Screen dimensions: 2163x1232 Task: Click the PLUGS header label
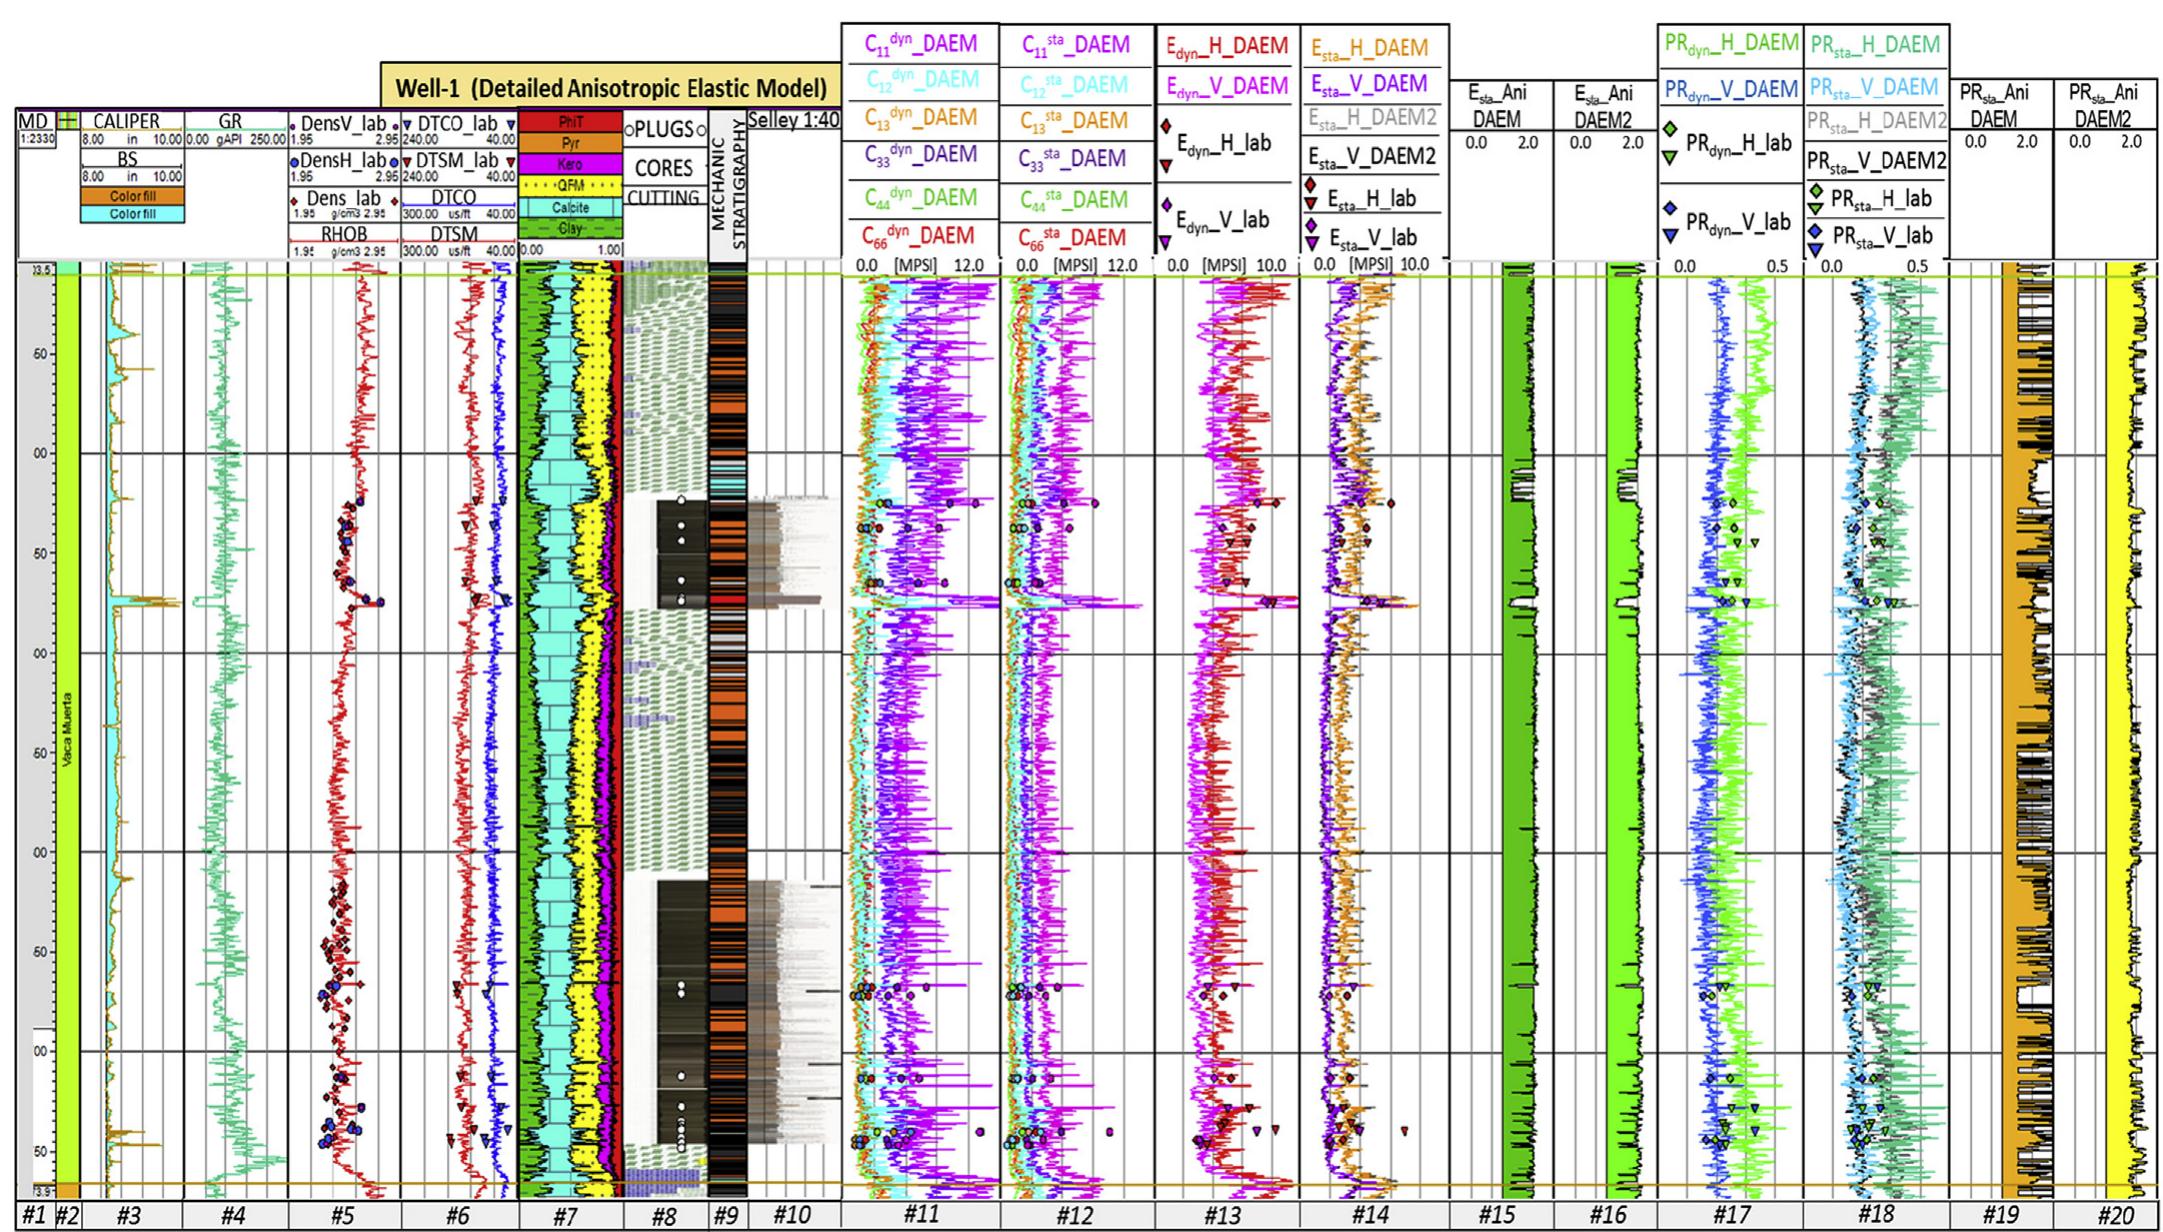click(664, 130)
